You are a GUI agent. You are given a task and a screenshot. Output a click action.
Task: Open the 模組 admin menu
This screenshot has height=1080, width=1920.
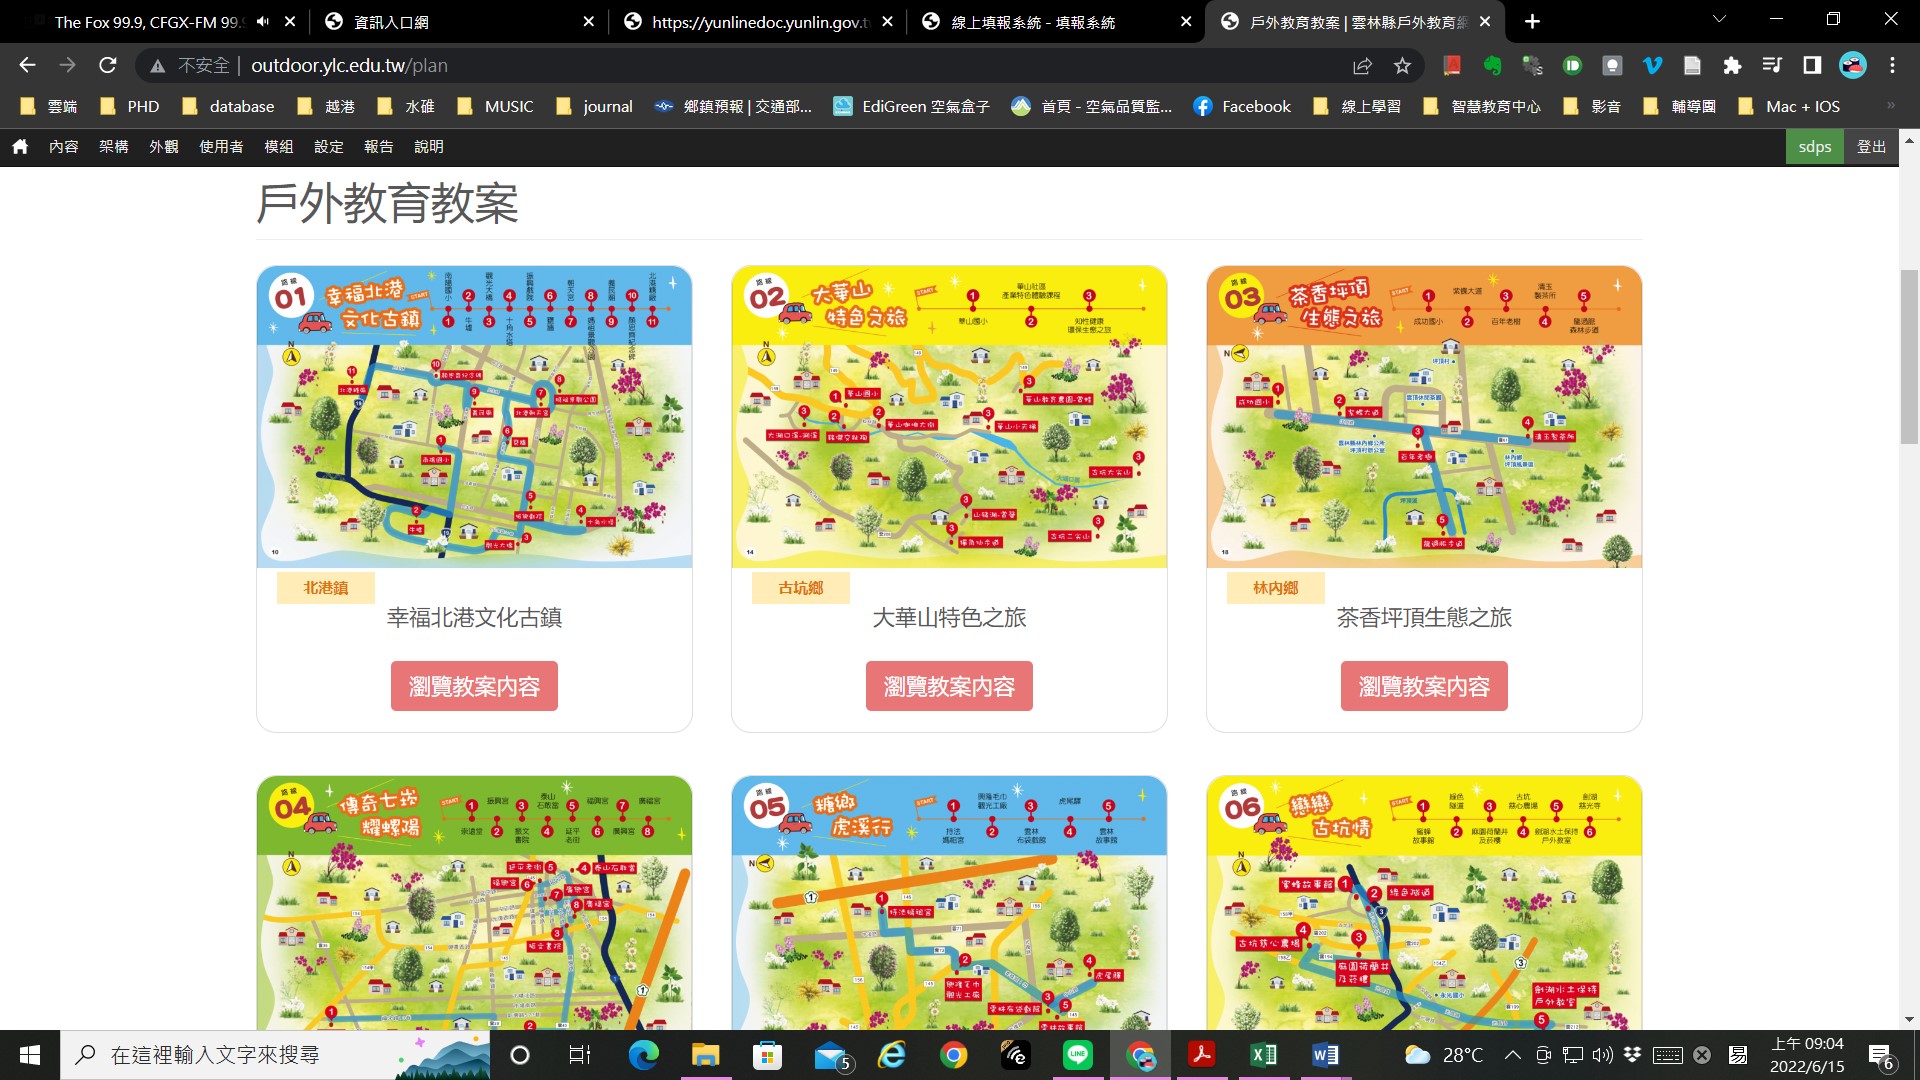[x=279, y=147]
